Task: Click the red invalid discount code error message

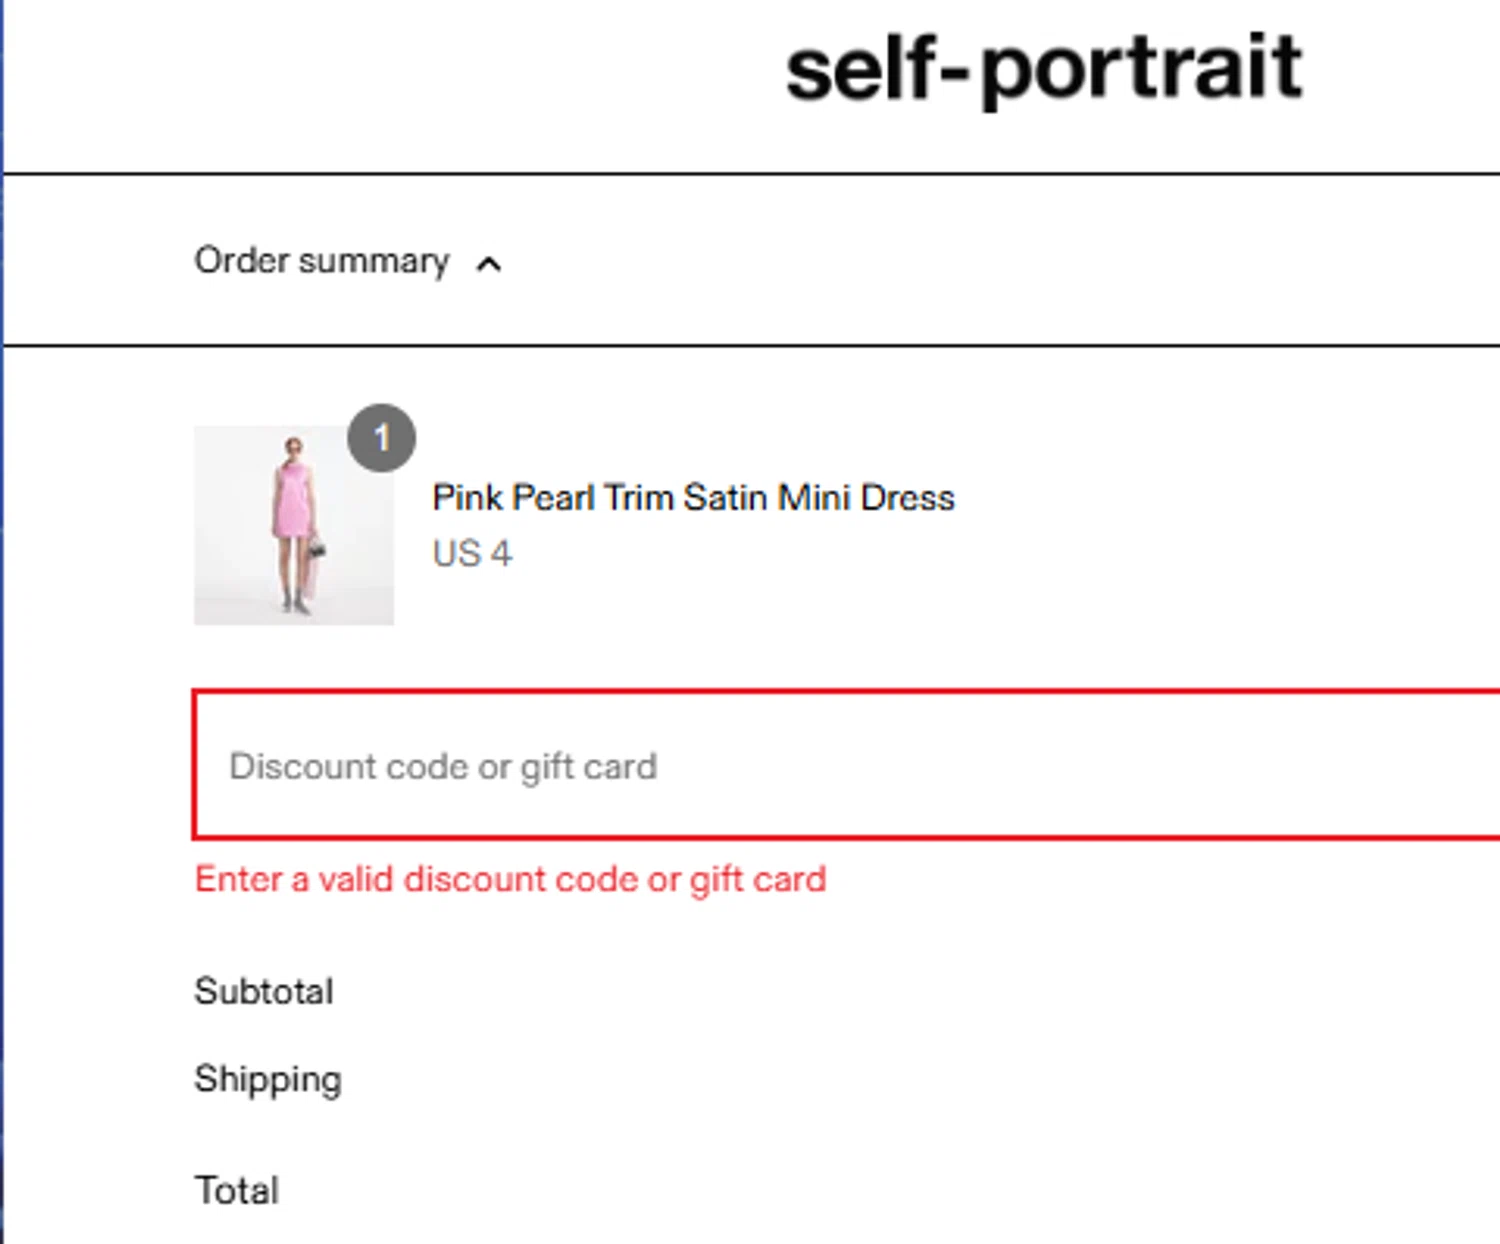Action: click(x=510, y=880)
